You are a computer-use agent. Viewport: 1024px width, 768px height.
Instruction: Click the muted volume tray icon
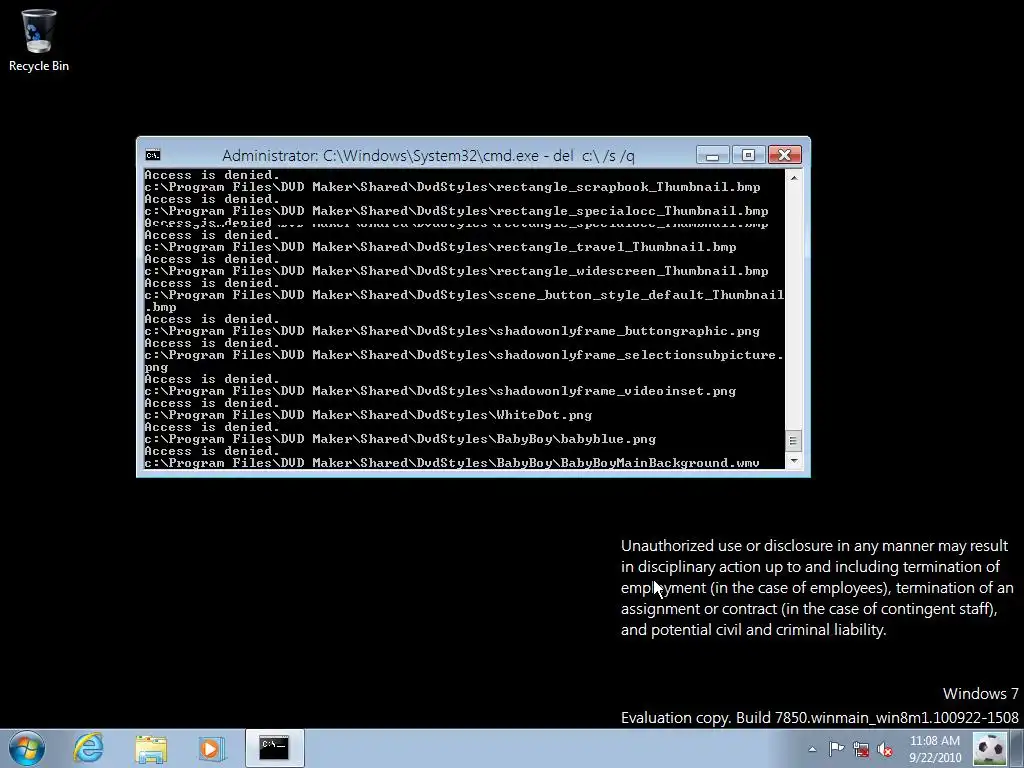[x=885, y=749]
